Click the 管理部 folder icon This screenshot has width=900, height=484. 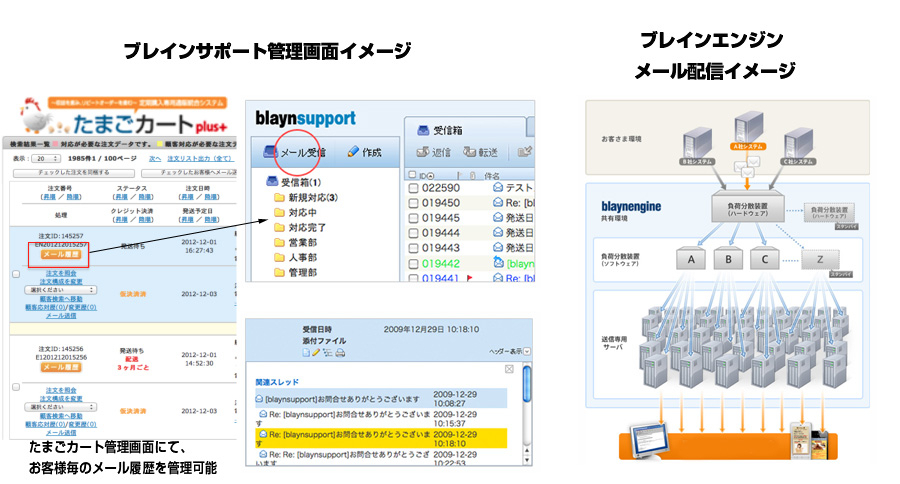pos(280,272)
